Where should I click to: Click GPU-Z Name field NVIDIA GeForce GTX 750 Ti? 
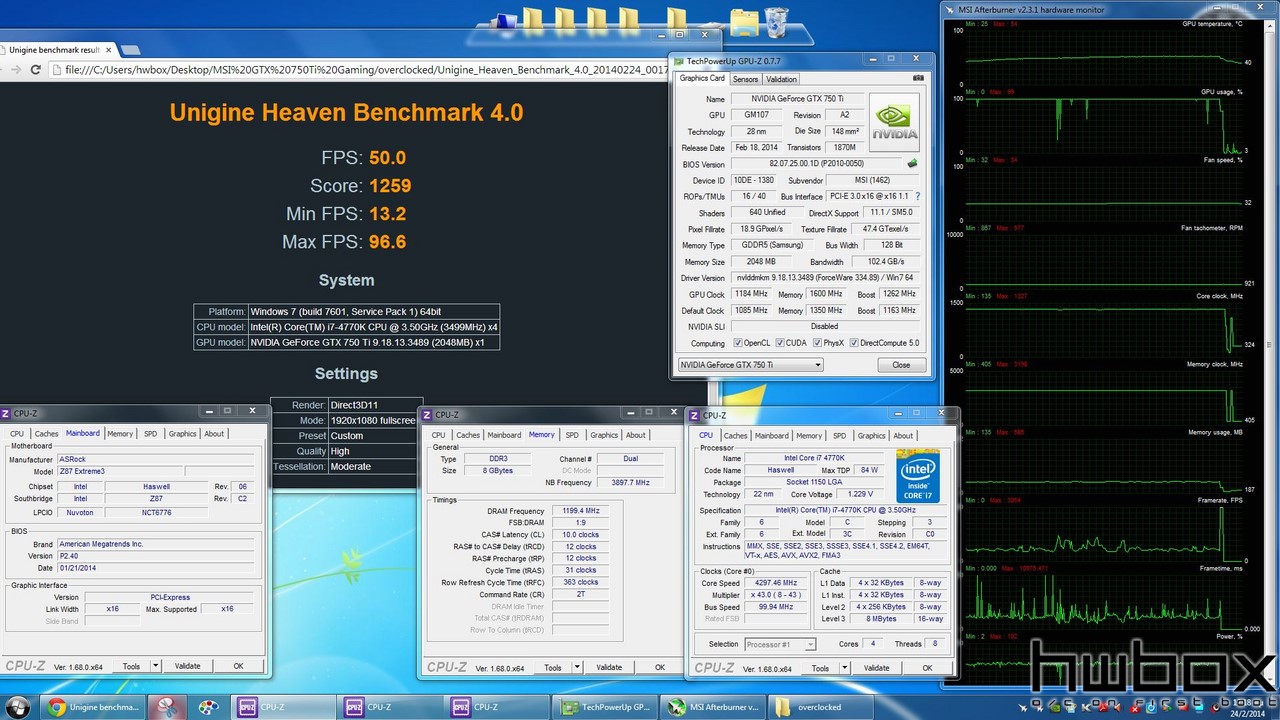[x=796, y=99]
